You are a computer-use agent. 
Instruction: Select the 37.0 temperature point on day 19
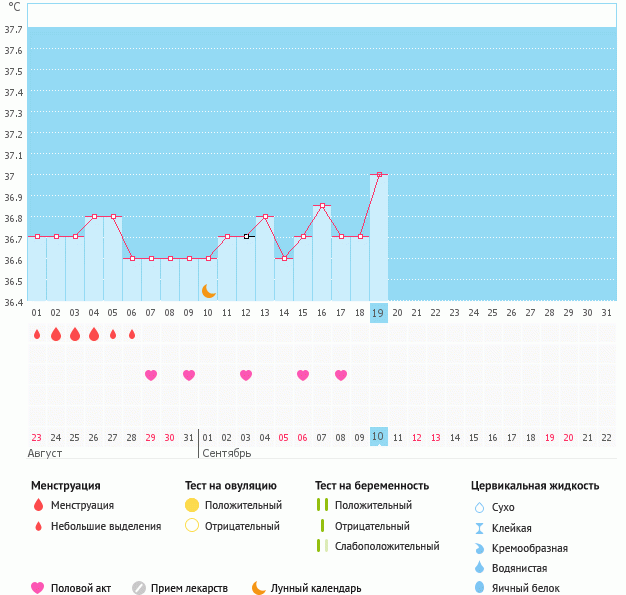pos(379,175)
